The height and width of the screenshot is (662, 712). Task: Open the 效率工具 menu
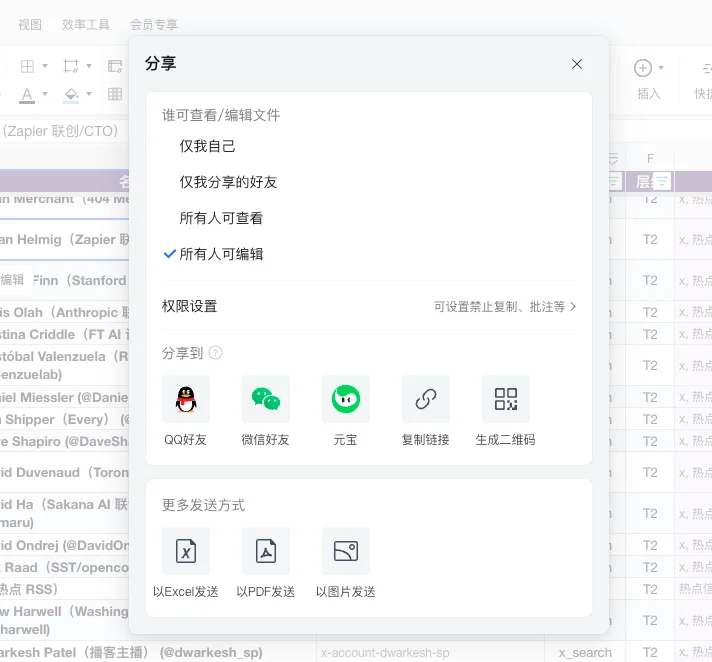(x=86, y=25)
